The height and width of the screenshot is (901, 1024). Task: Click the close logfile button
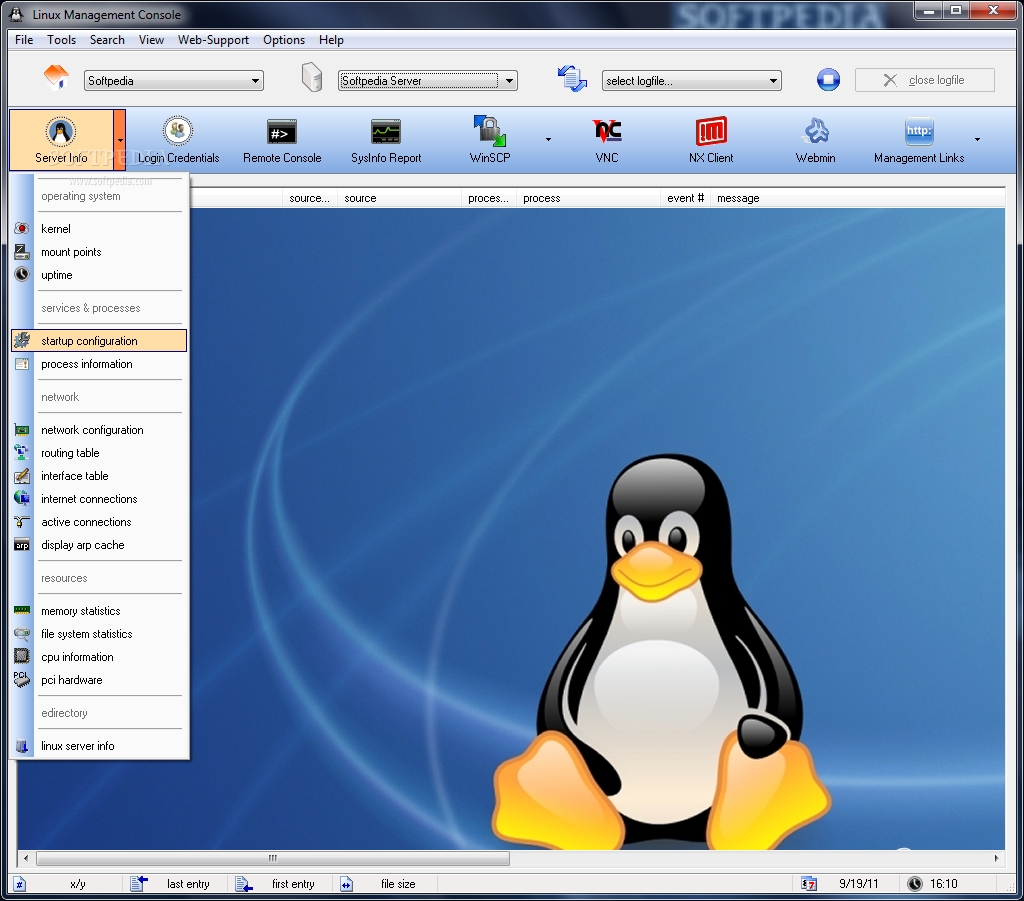925,80
